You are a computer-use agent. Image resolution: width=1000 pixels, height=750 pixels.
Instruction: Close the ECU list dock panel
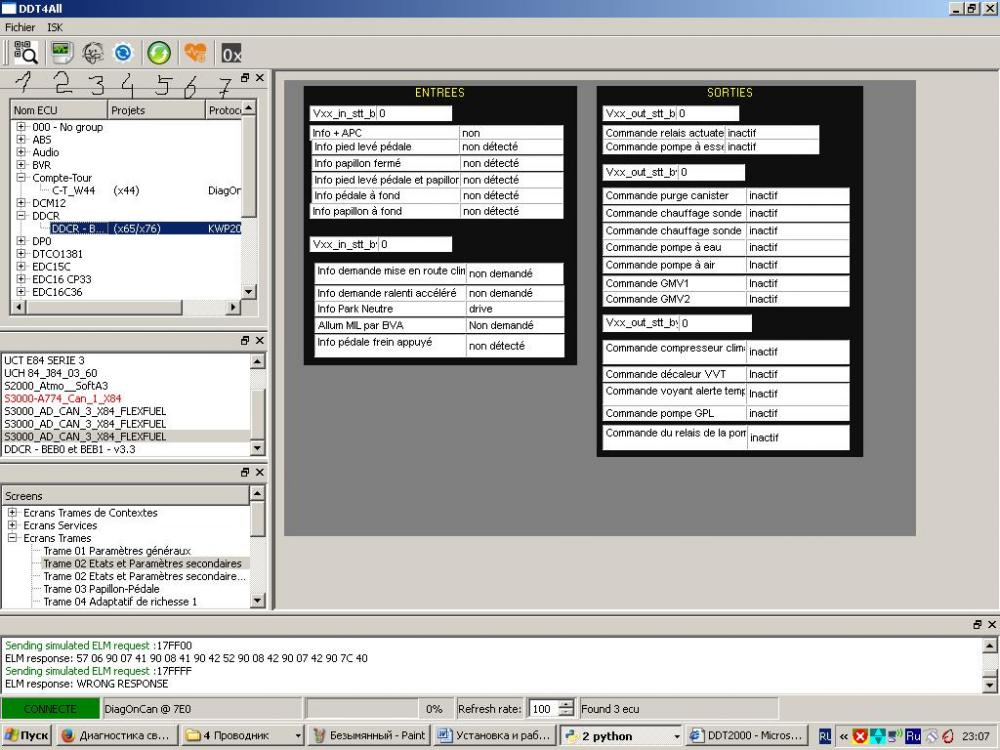[x=260, y=78]
